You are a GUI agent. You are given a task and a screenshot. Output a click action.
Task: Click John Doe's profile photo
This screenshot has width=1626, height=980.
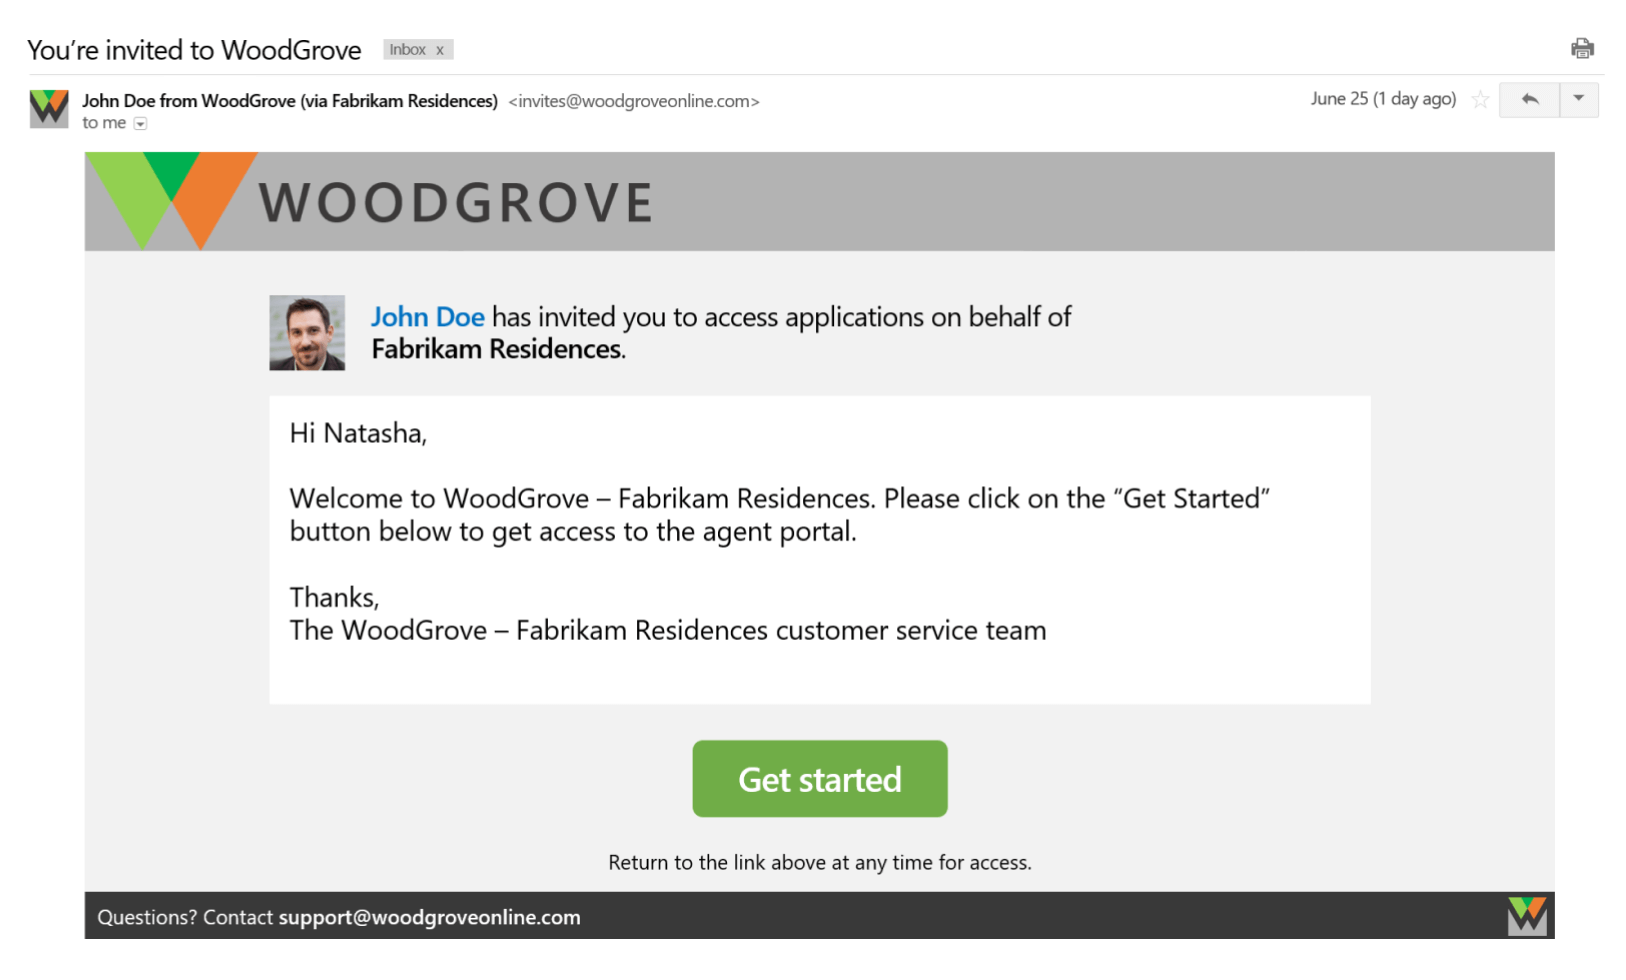point(306,332)
